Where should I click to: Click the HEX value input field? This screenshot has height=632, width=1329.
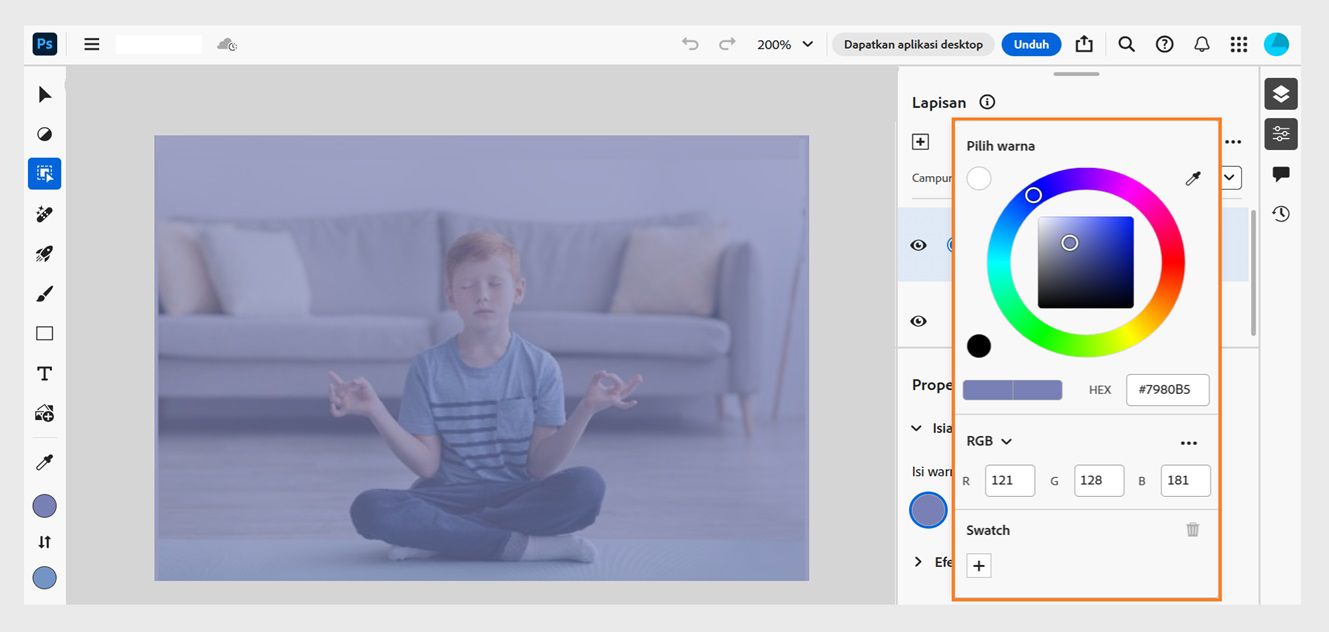coord(1167,390)
